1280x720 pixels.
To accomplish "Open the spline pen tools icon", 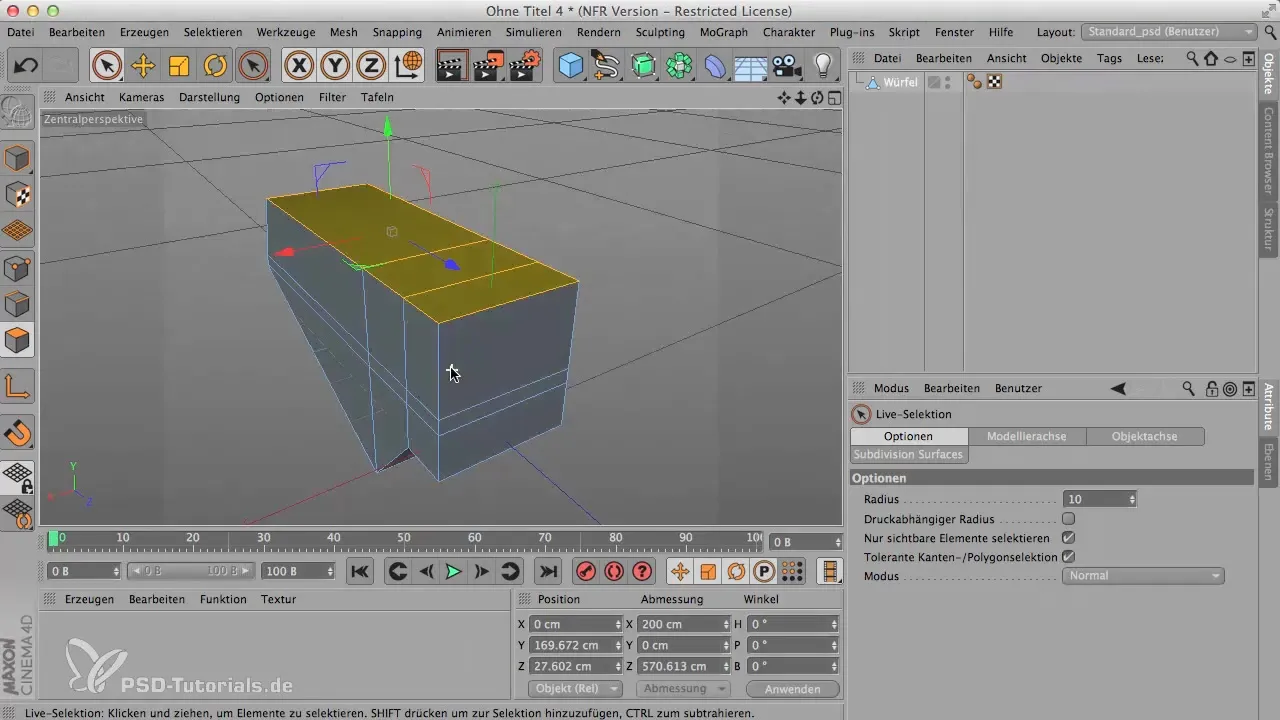I will [607, 66].
